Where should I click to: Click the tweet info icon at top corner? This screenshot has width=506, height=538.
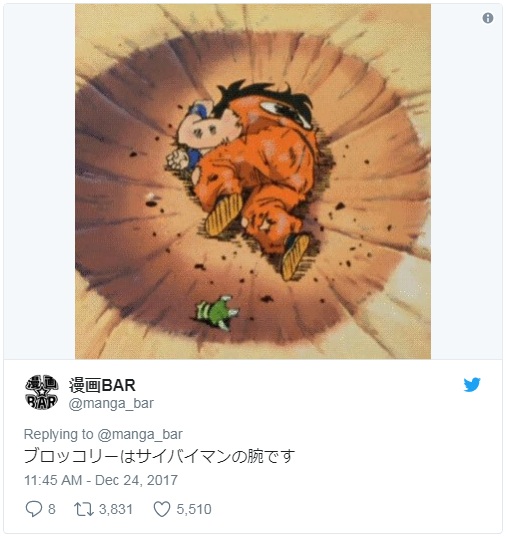point(487,18)
